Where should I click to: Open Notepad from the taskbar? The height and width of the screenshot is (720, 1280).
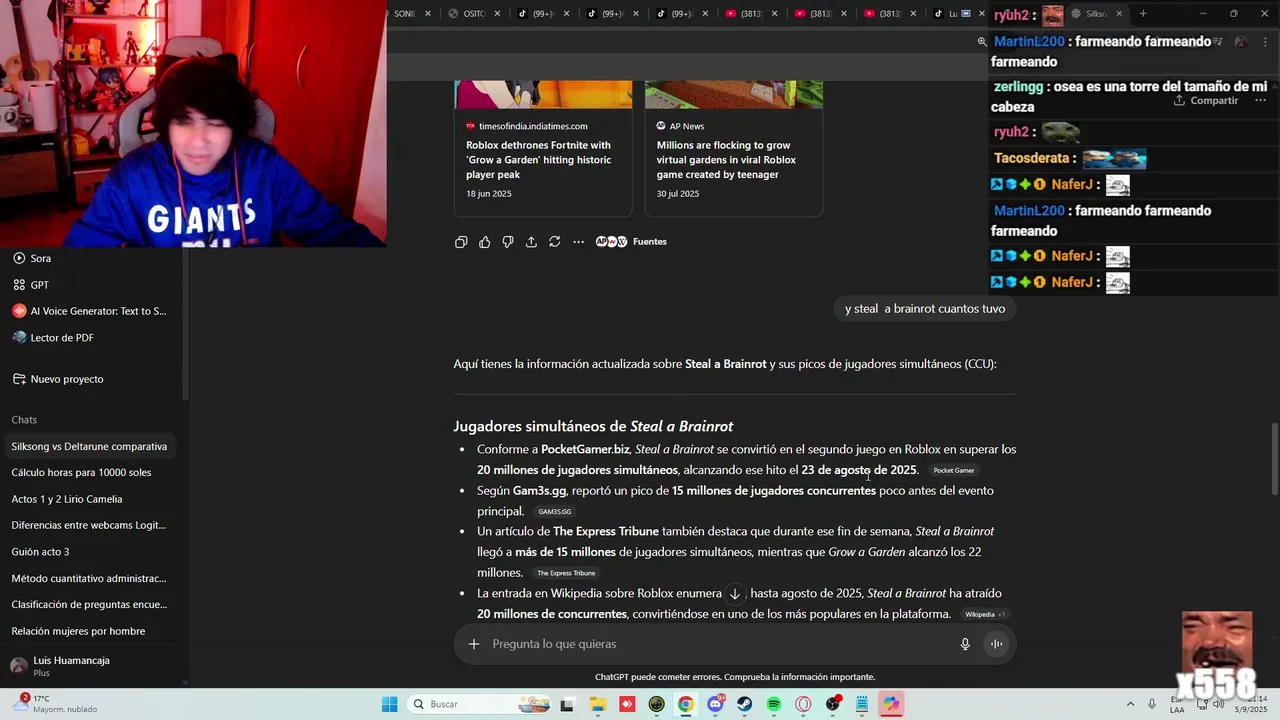coord(862,705)
